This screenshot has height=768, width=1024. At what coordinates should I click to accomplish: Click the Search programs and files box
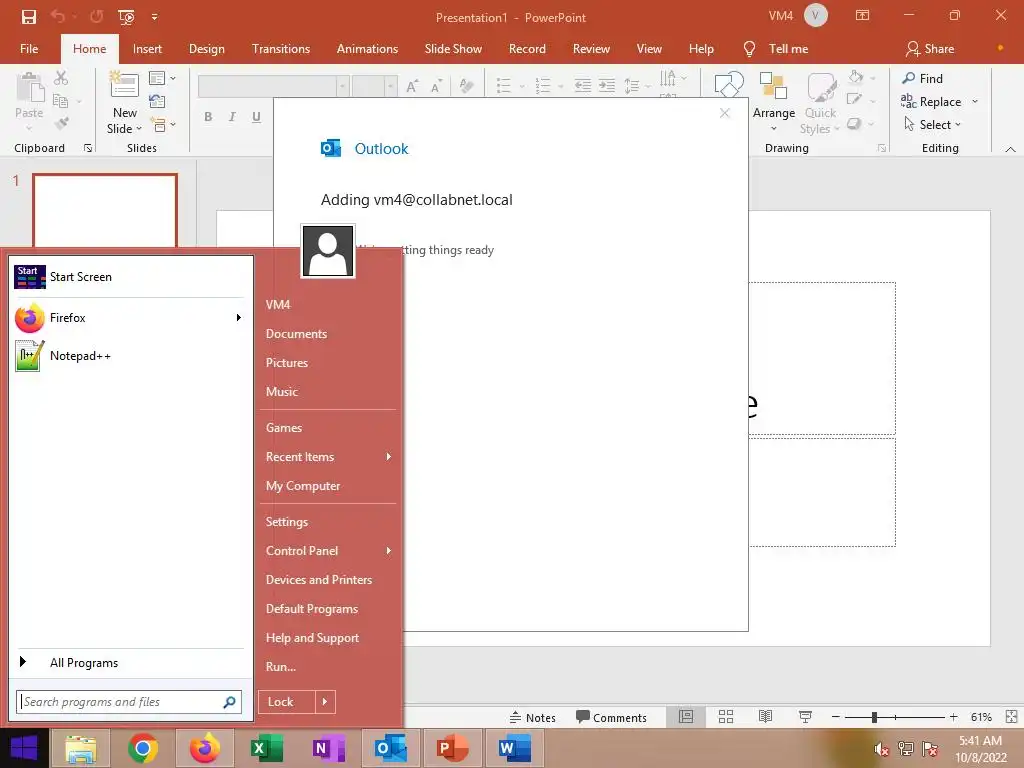pos(129,702)
